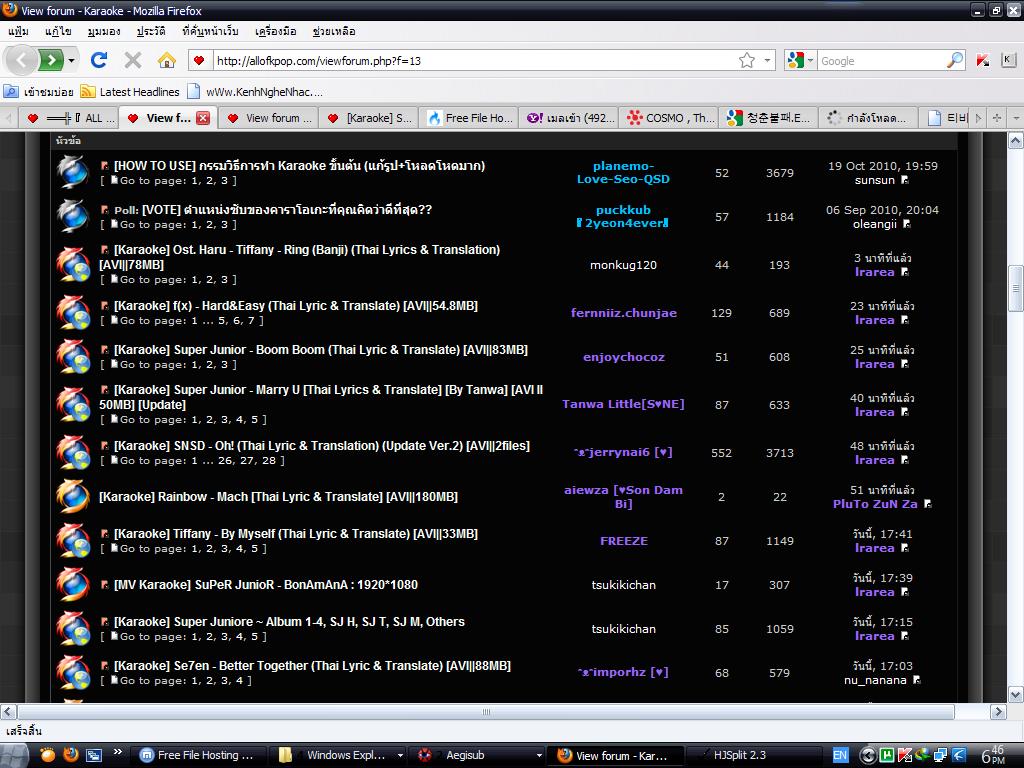Viewport: 1024px width, 768px height.
Task: Click the Firefox back navigation button
Action: pos(22,61)
